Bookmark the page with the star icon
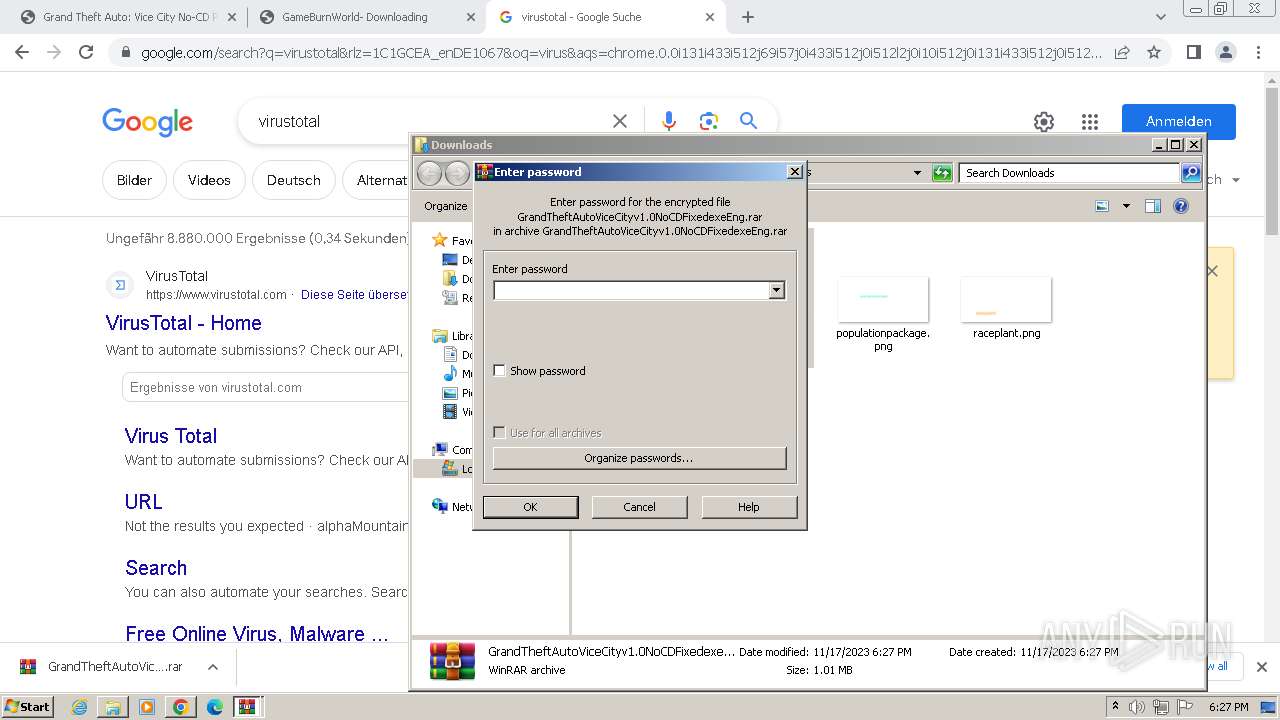Screen dimensions: 1280x720 click(x=1154, y=53)
